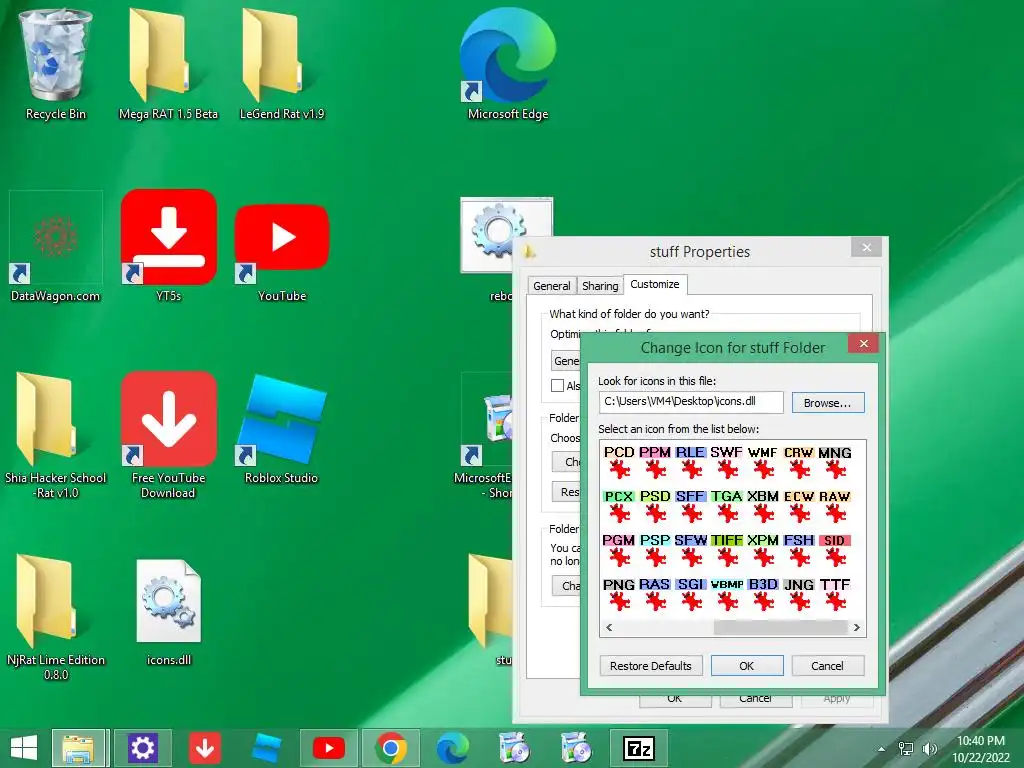The height and width of the screenshot is (768, 1024).
Task: Open File Explorer from taskbar
Action: pos(78,748)
